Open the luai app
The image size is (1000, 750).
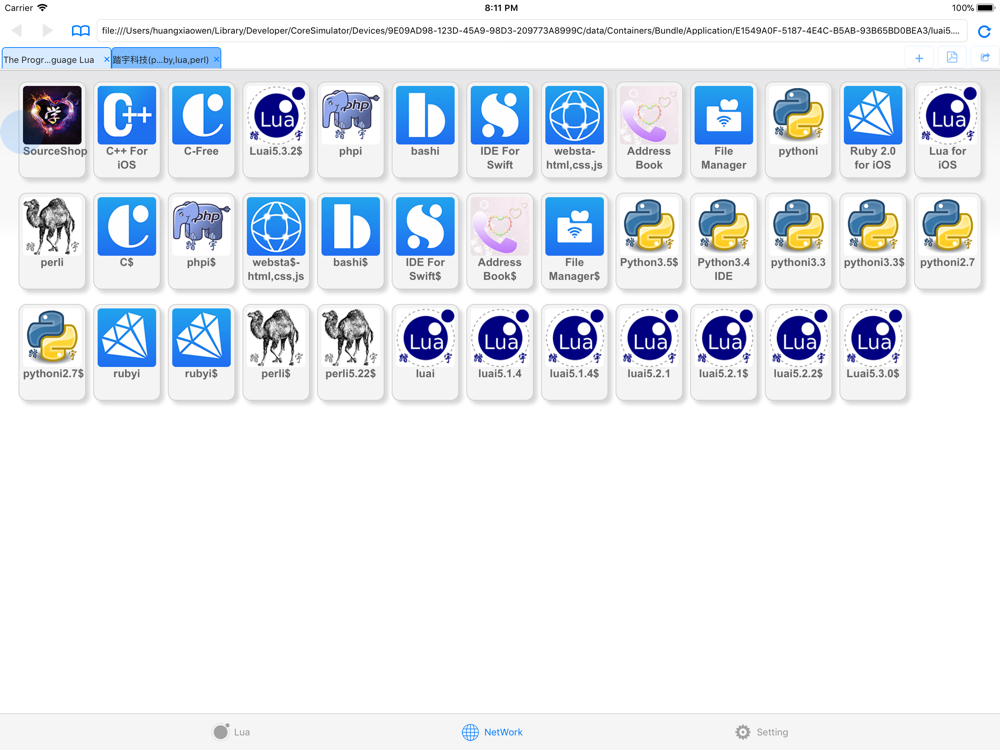pos(425,353)
